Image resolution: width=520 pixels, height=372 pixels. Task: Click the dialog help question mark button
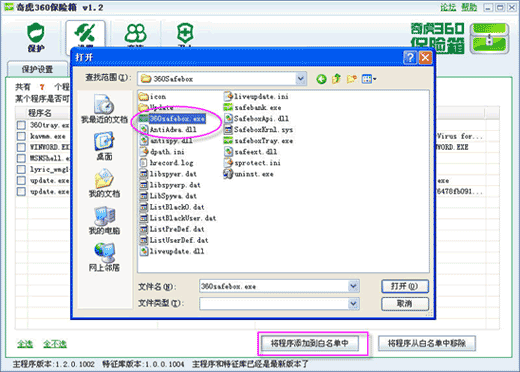click(x=410, y=58)
